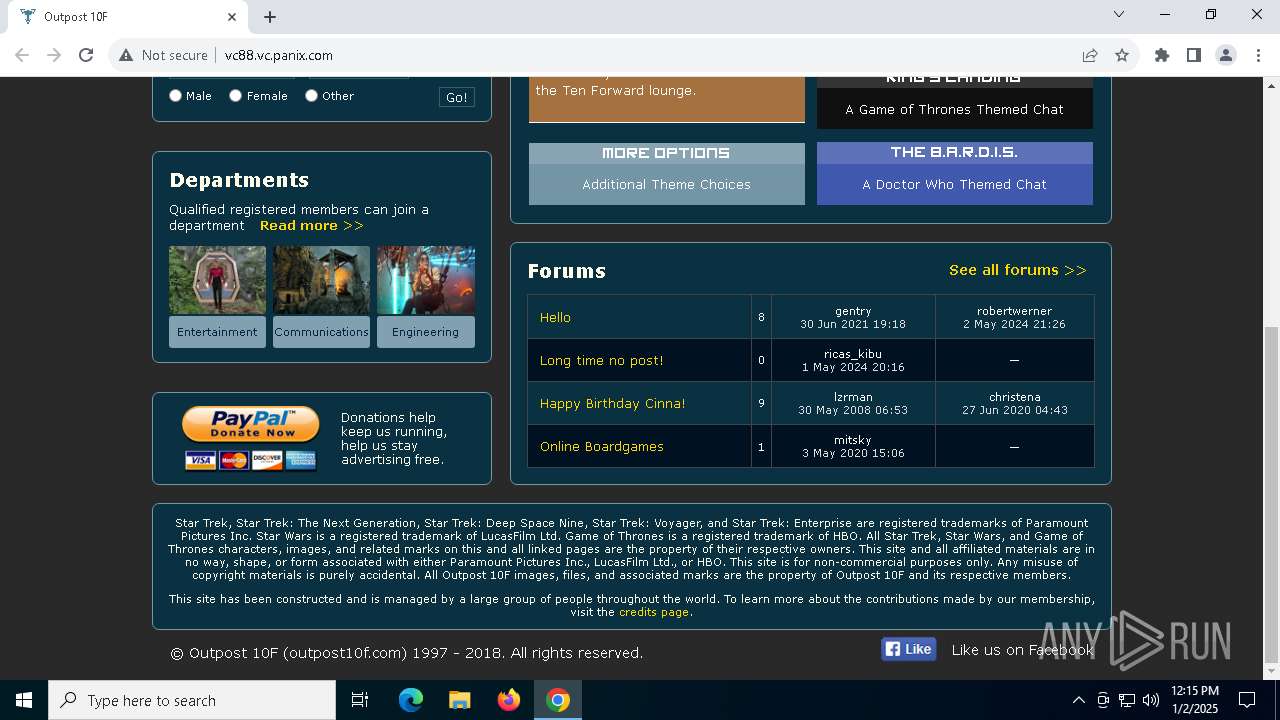Bookmark this page with star icon
Viewport: 1280px width, 720px height.
[x=1122, y=55]
